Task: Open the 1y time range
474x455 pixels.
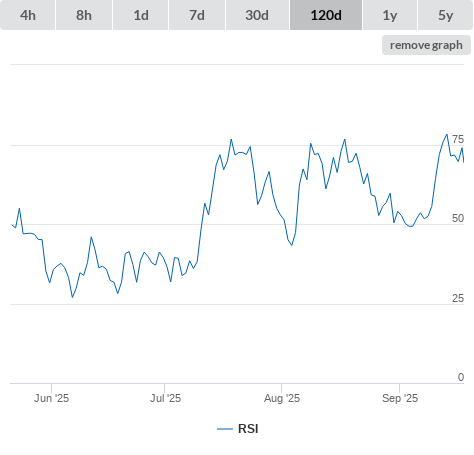Action: [x=390, y=15]
